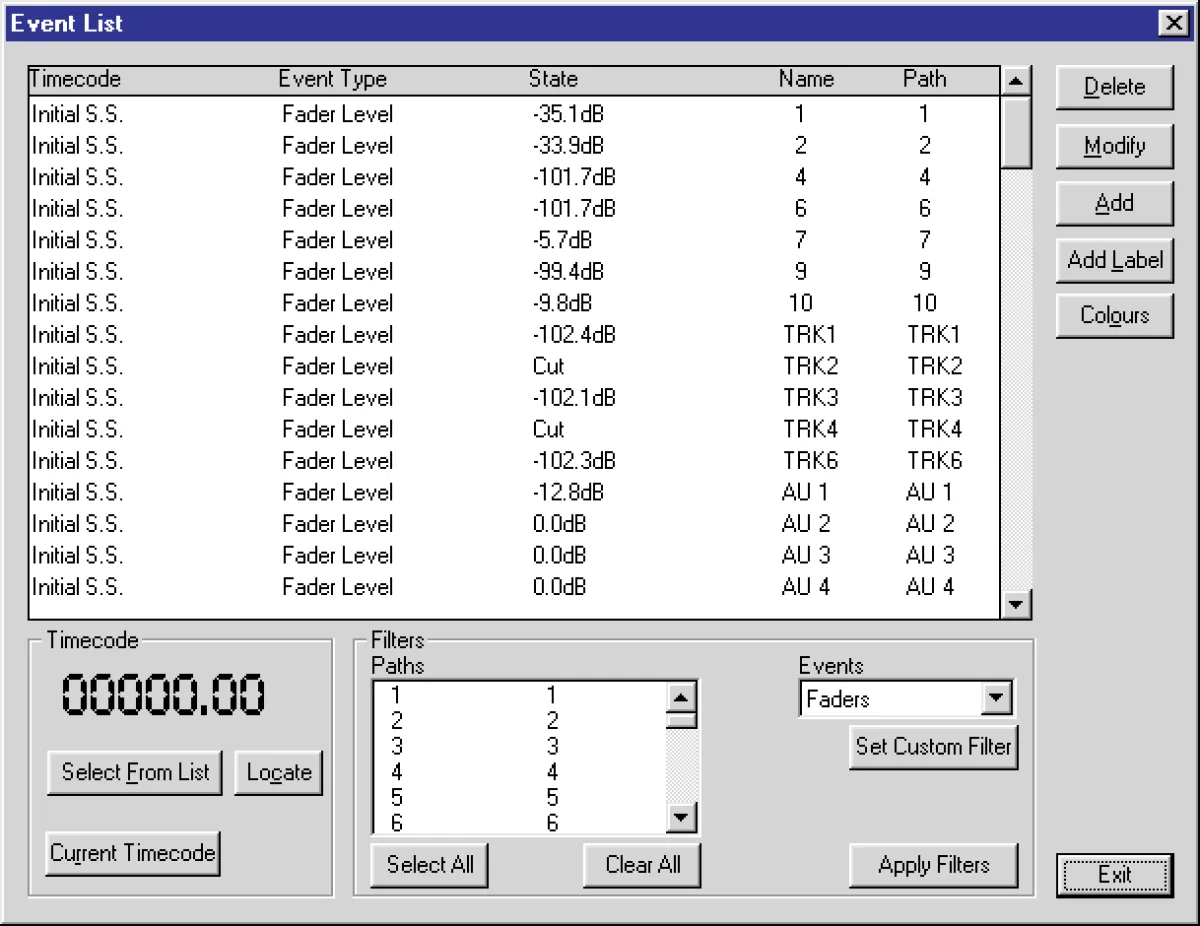The height and width of the screenshot is (926, 1200).
Task: Click the 00000.00 timecode display
Action: 163,696
